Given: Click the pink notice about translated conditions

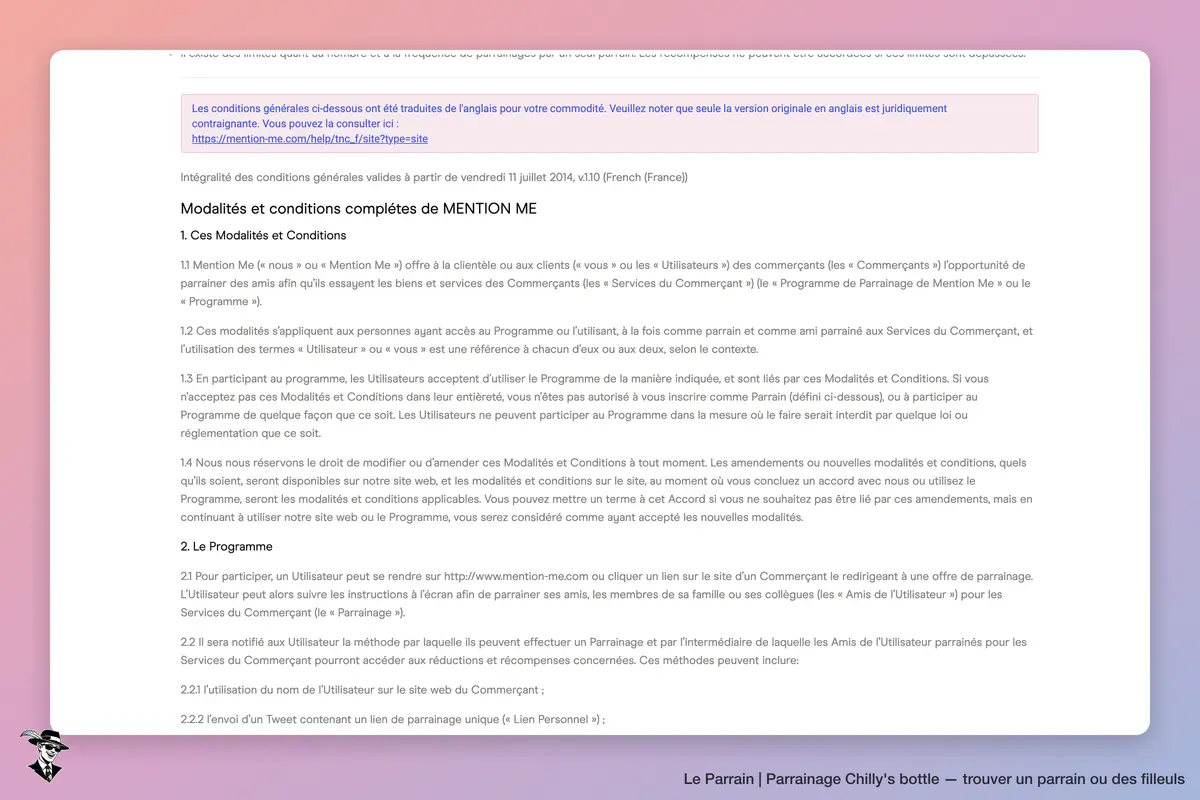Looking at the screenshot, I should [x=609, y=123].
